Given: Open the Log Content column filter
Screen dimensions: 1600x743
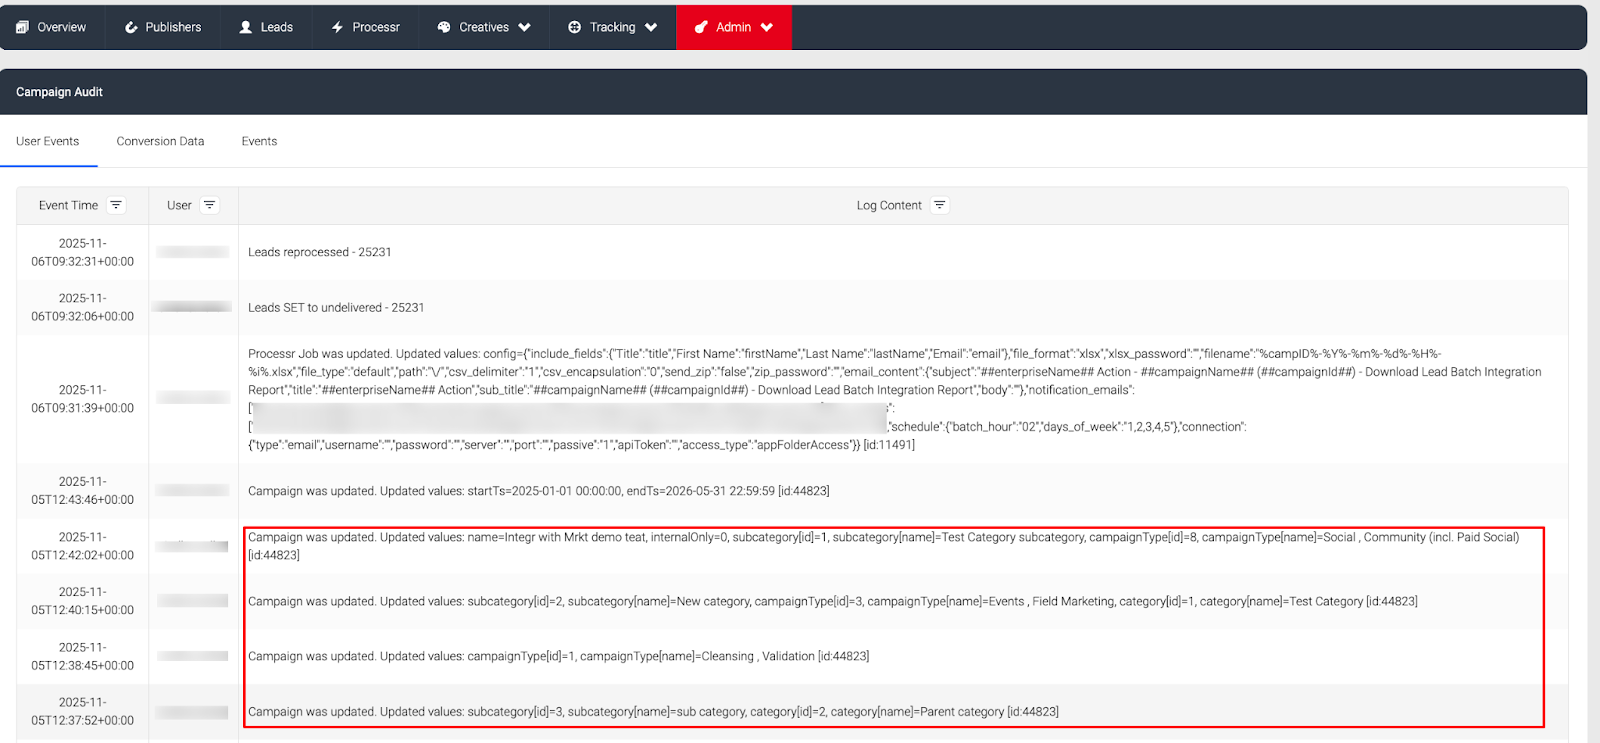Looking at the screenshot, I should click(939, 205).
